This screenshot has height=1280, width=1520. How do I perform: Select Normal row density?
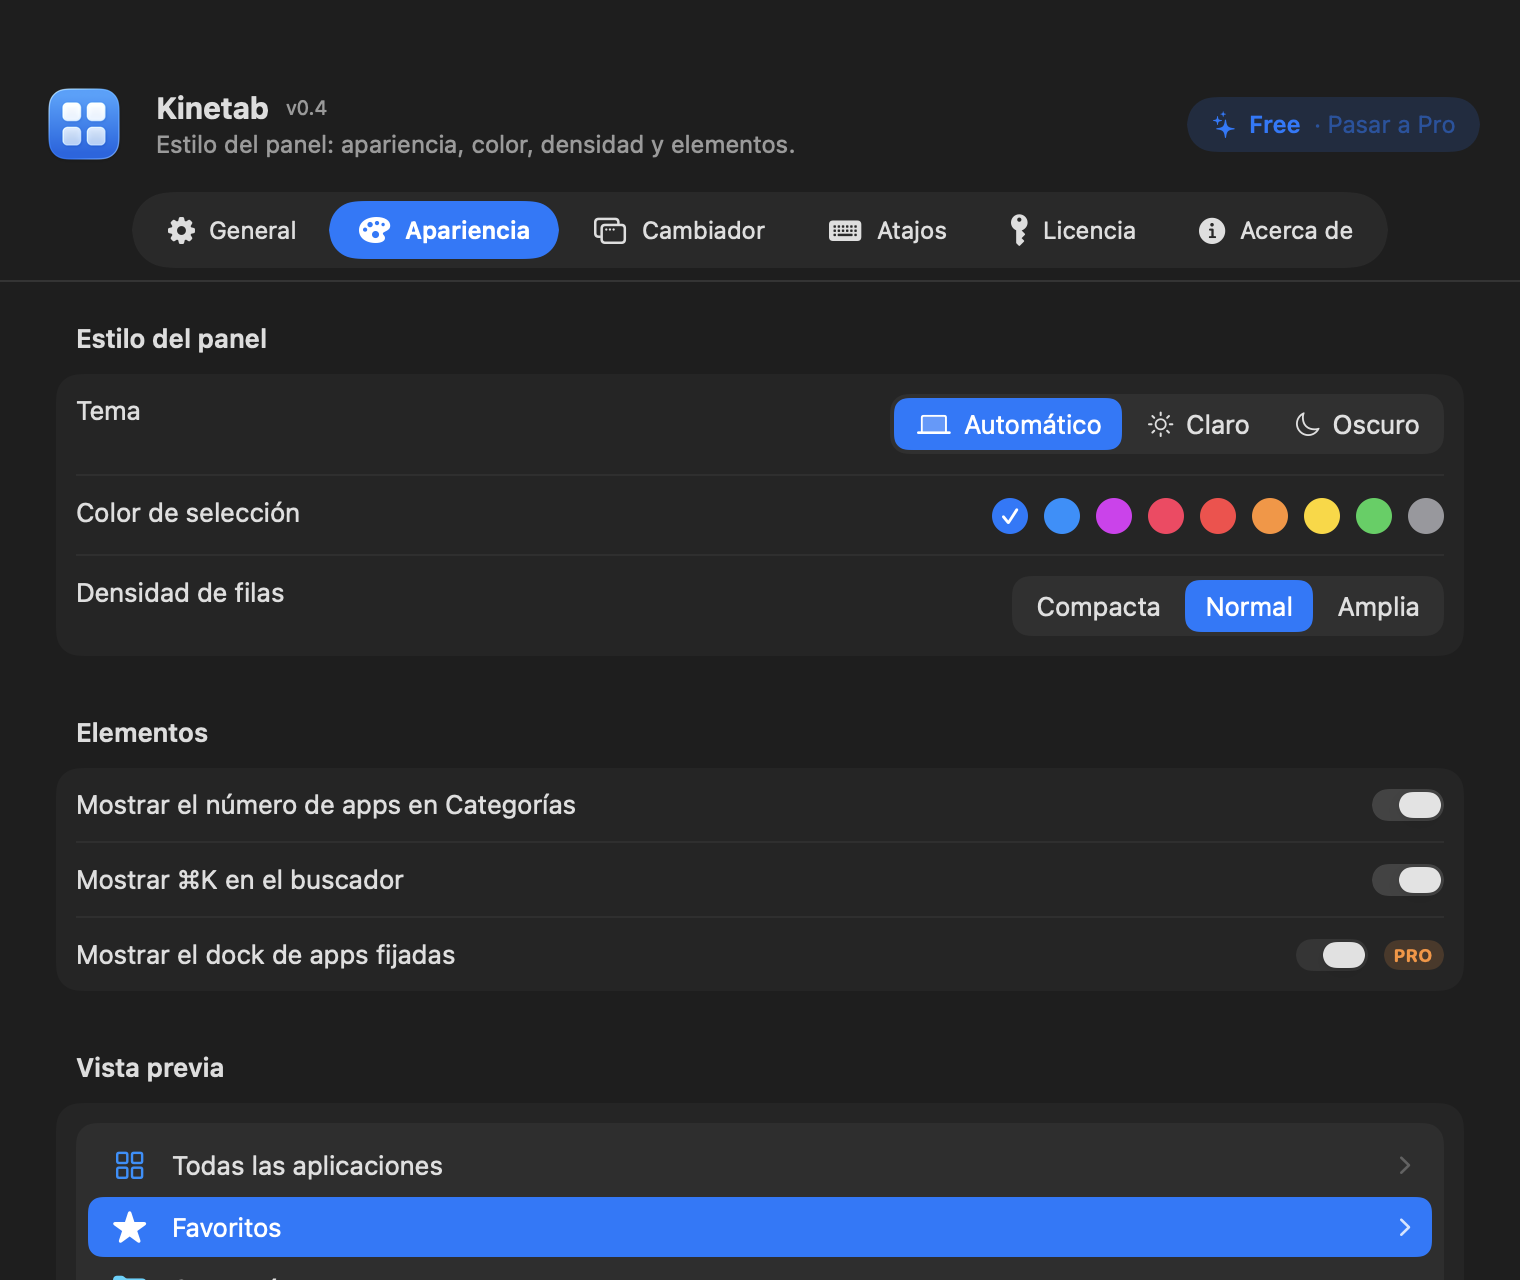[x=1249, y=606]
